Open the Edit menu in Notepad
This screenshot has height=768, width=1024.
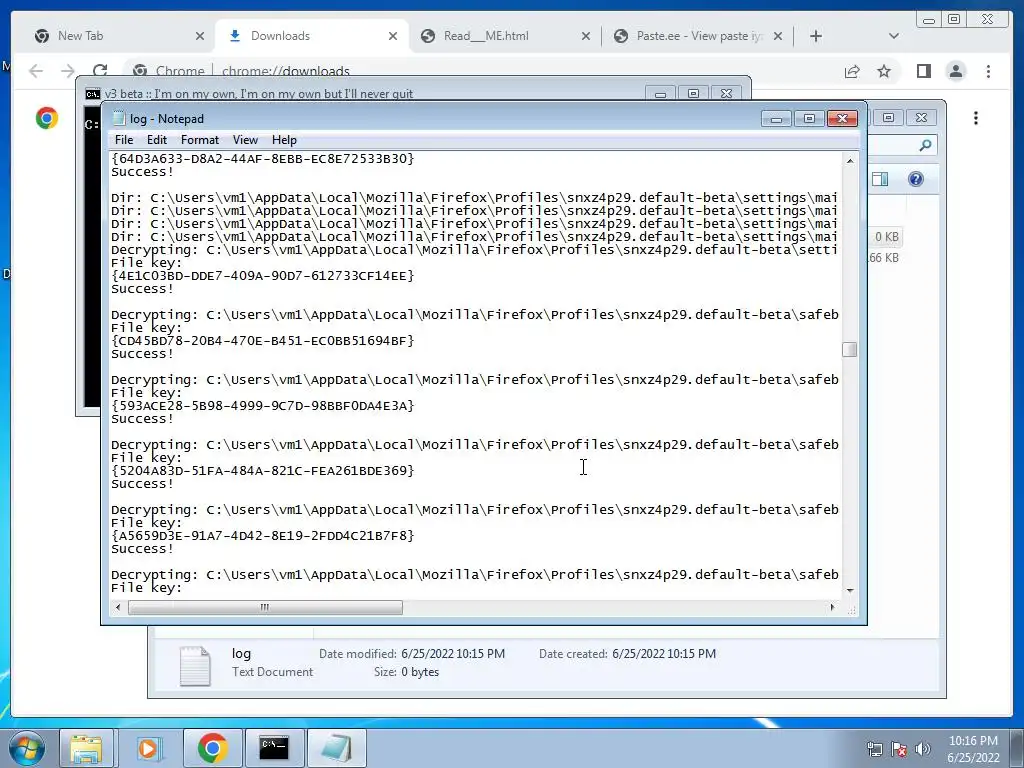click(x=156, y=140)
